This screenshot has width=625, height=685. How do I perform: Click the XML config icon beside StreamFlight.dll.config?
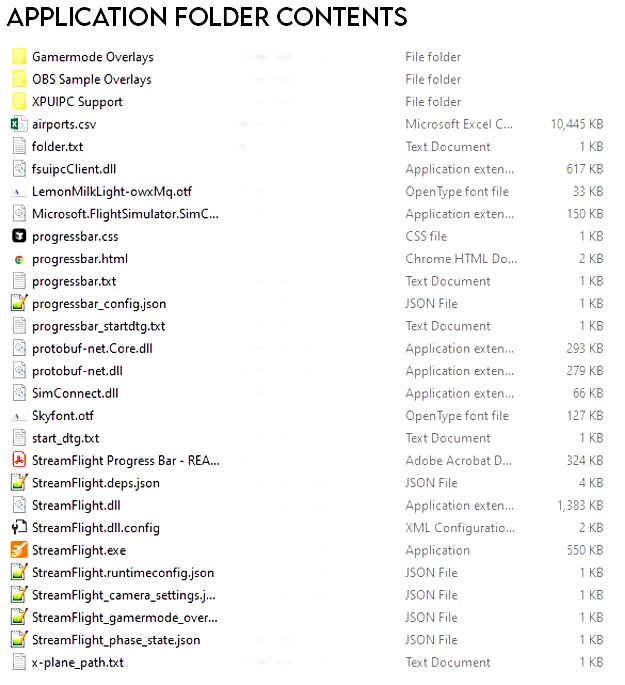click(x=19, y=527)
